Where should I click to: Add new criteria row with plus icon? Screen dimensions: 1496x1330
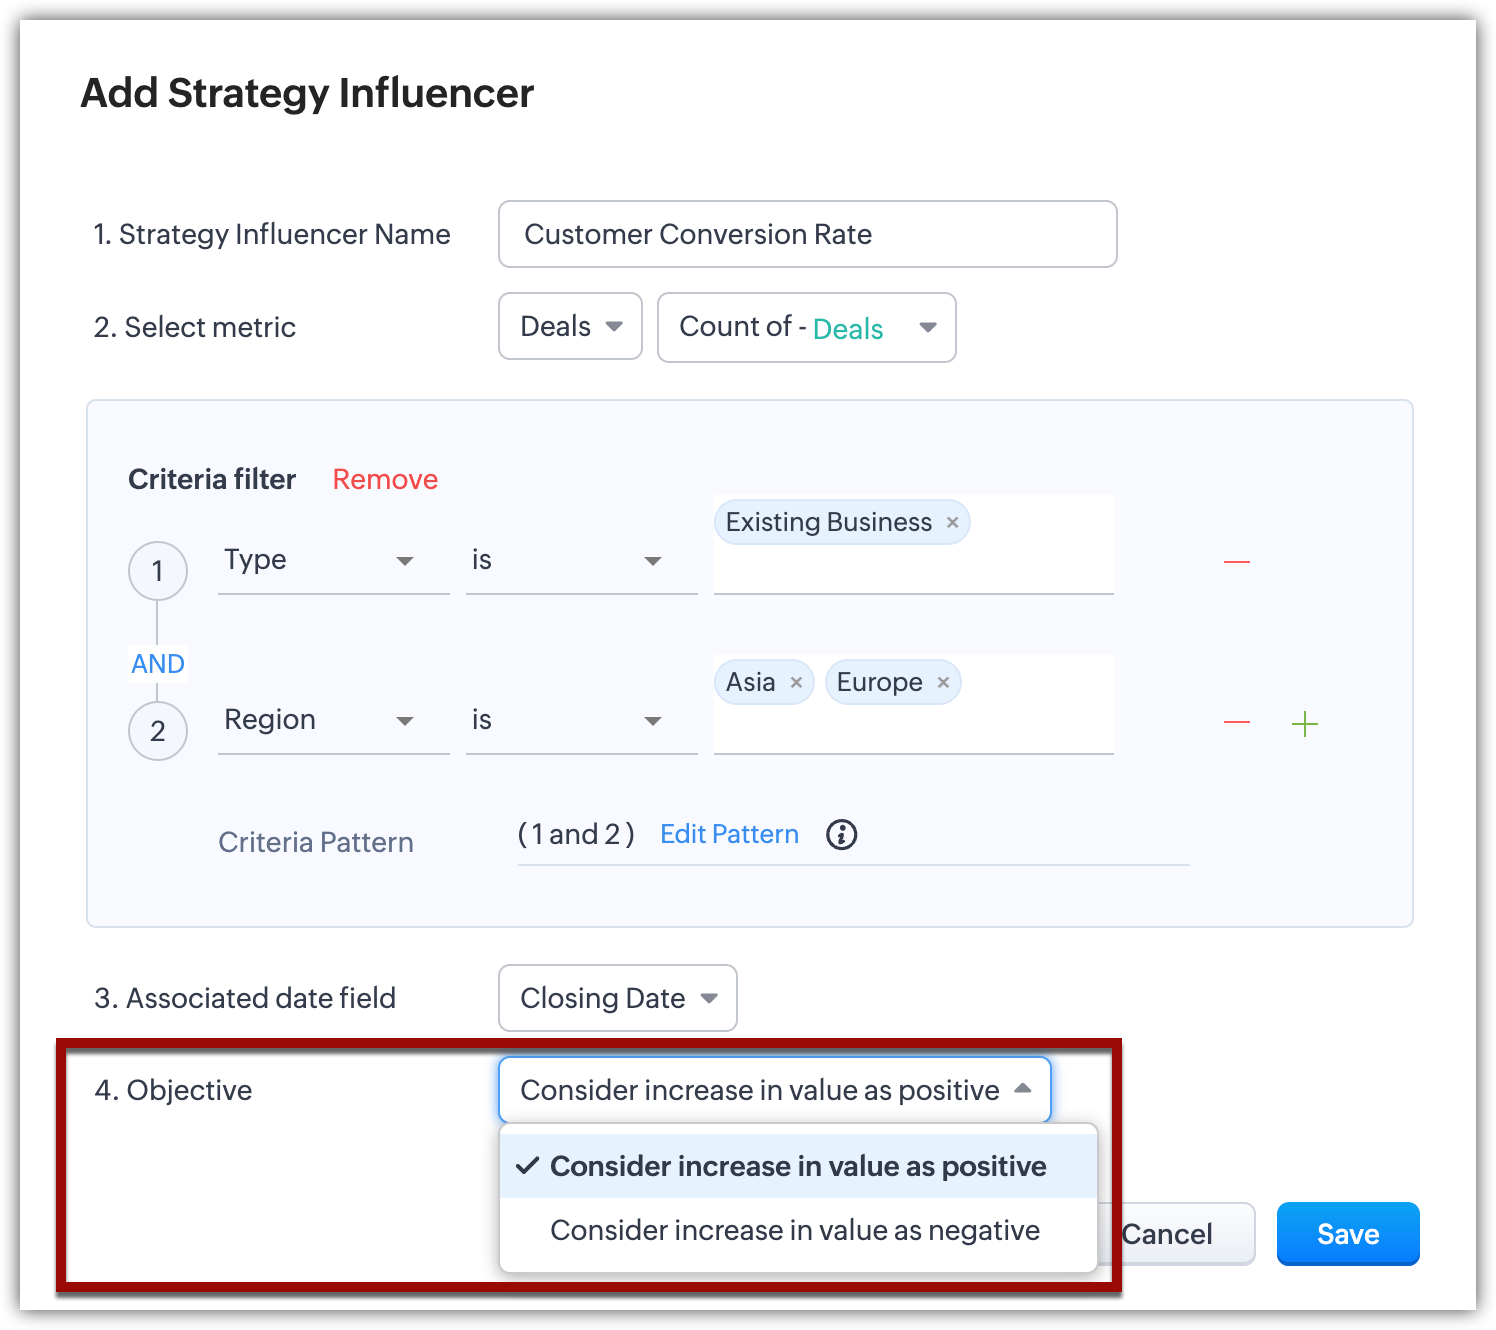pos(1304,724)
